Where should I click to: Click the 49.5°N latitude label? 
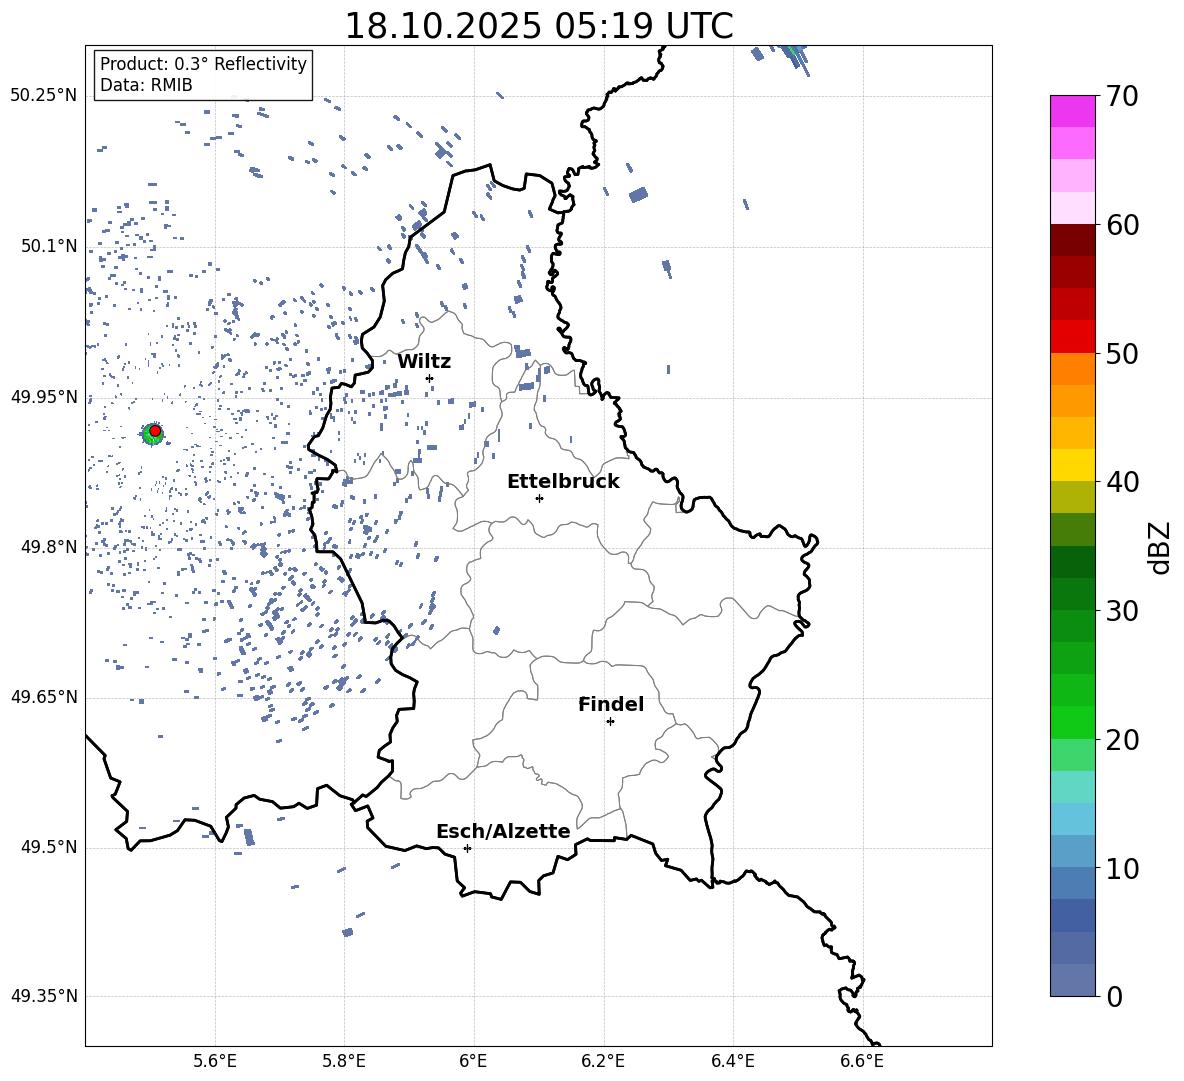coord(49,847)
